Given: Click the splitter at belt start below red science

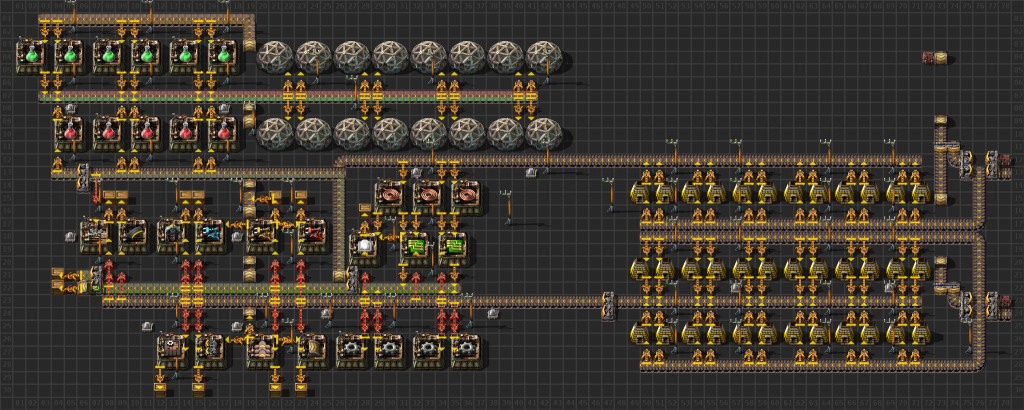Looking at the screenshot, I should pyautogui.click(x=83, y=178).
